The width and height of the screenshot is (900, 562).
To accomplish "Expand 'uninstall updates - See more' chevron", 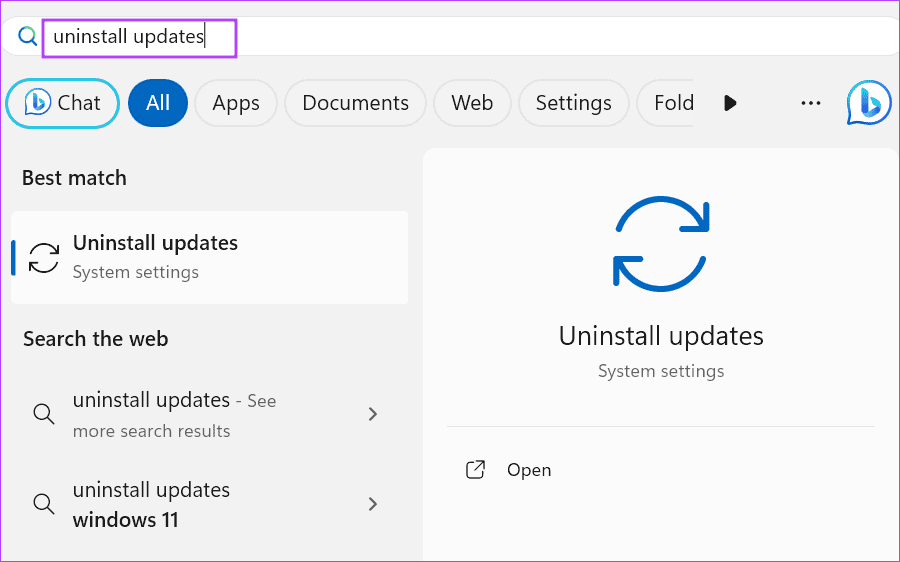I will 373,414.
